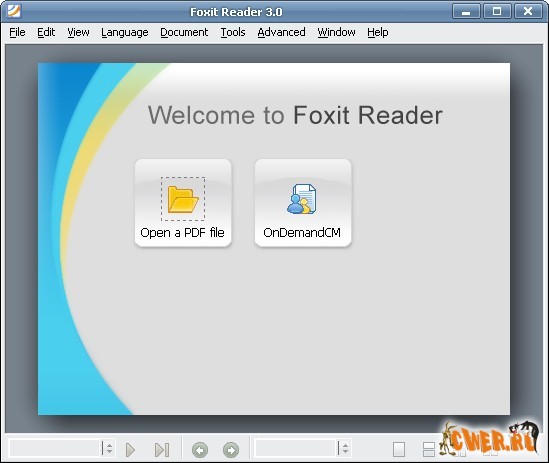Viewport: 549px width, 463px height.
Task: Go to next view green arrow
Action: [x=231, y=450]
